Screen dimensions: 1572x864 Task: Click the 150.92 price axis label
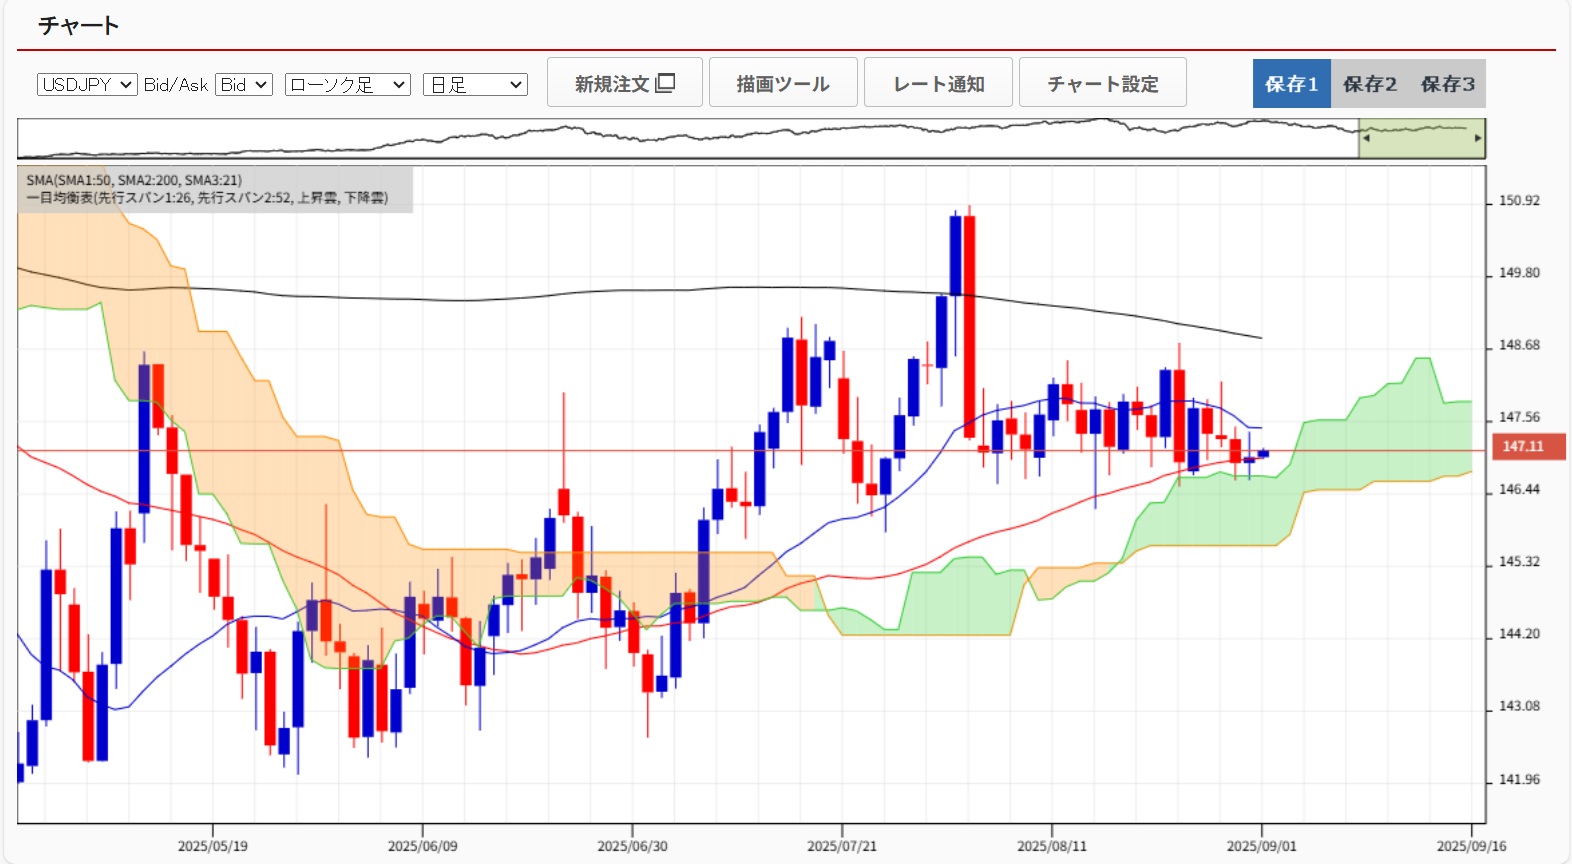(1519, 201)
